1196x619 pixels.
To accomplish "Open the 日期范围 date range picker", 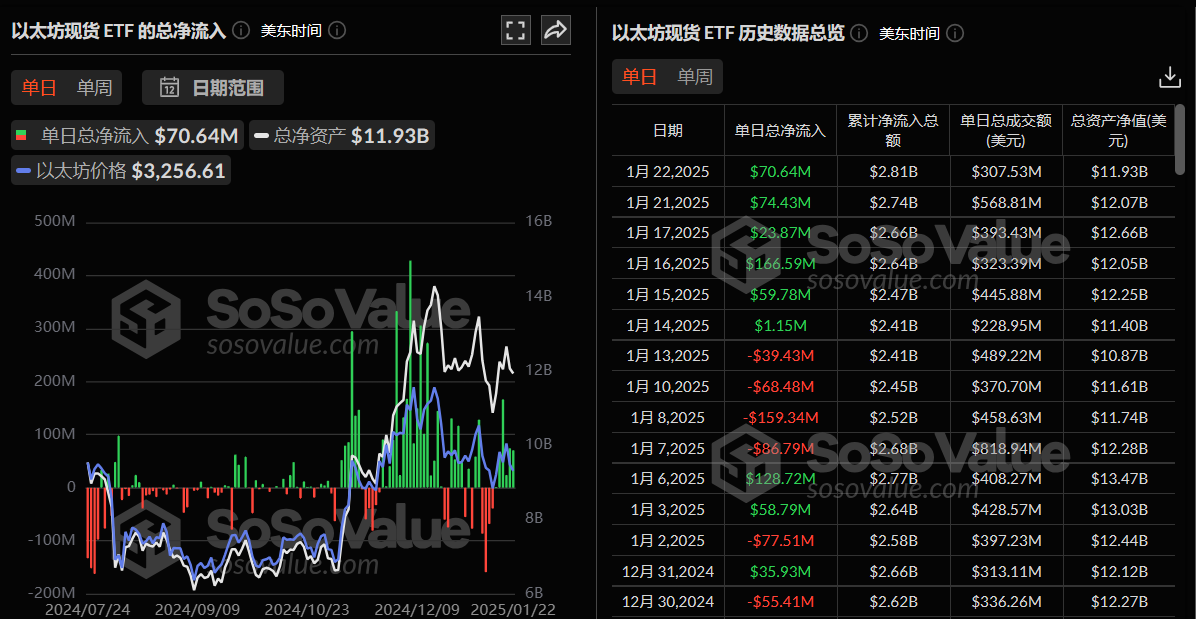I will pyautogui.click(x=213, y=88).
